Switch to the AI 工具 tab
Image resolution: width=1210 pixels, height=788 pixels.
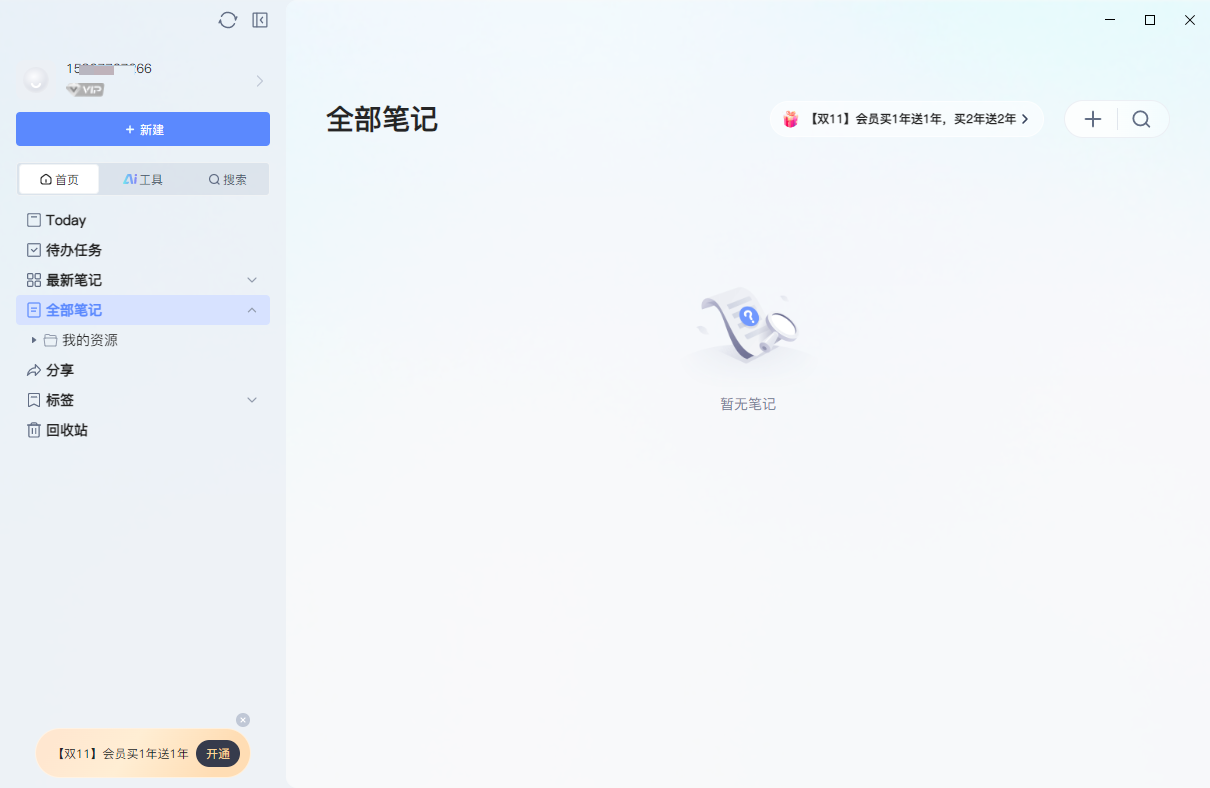coord(142,179)
